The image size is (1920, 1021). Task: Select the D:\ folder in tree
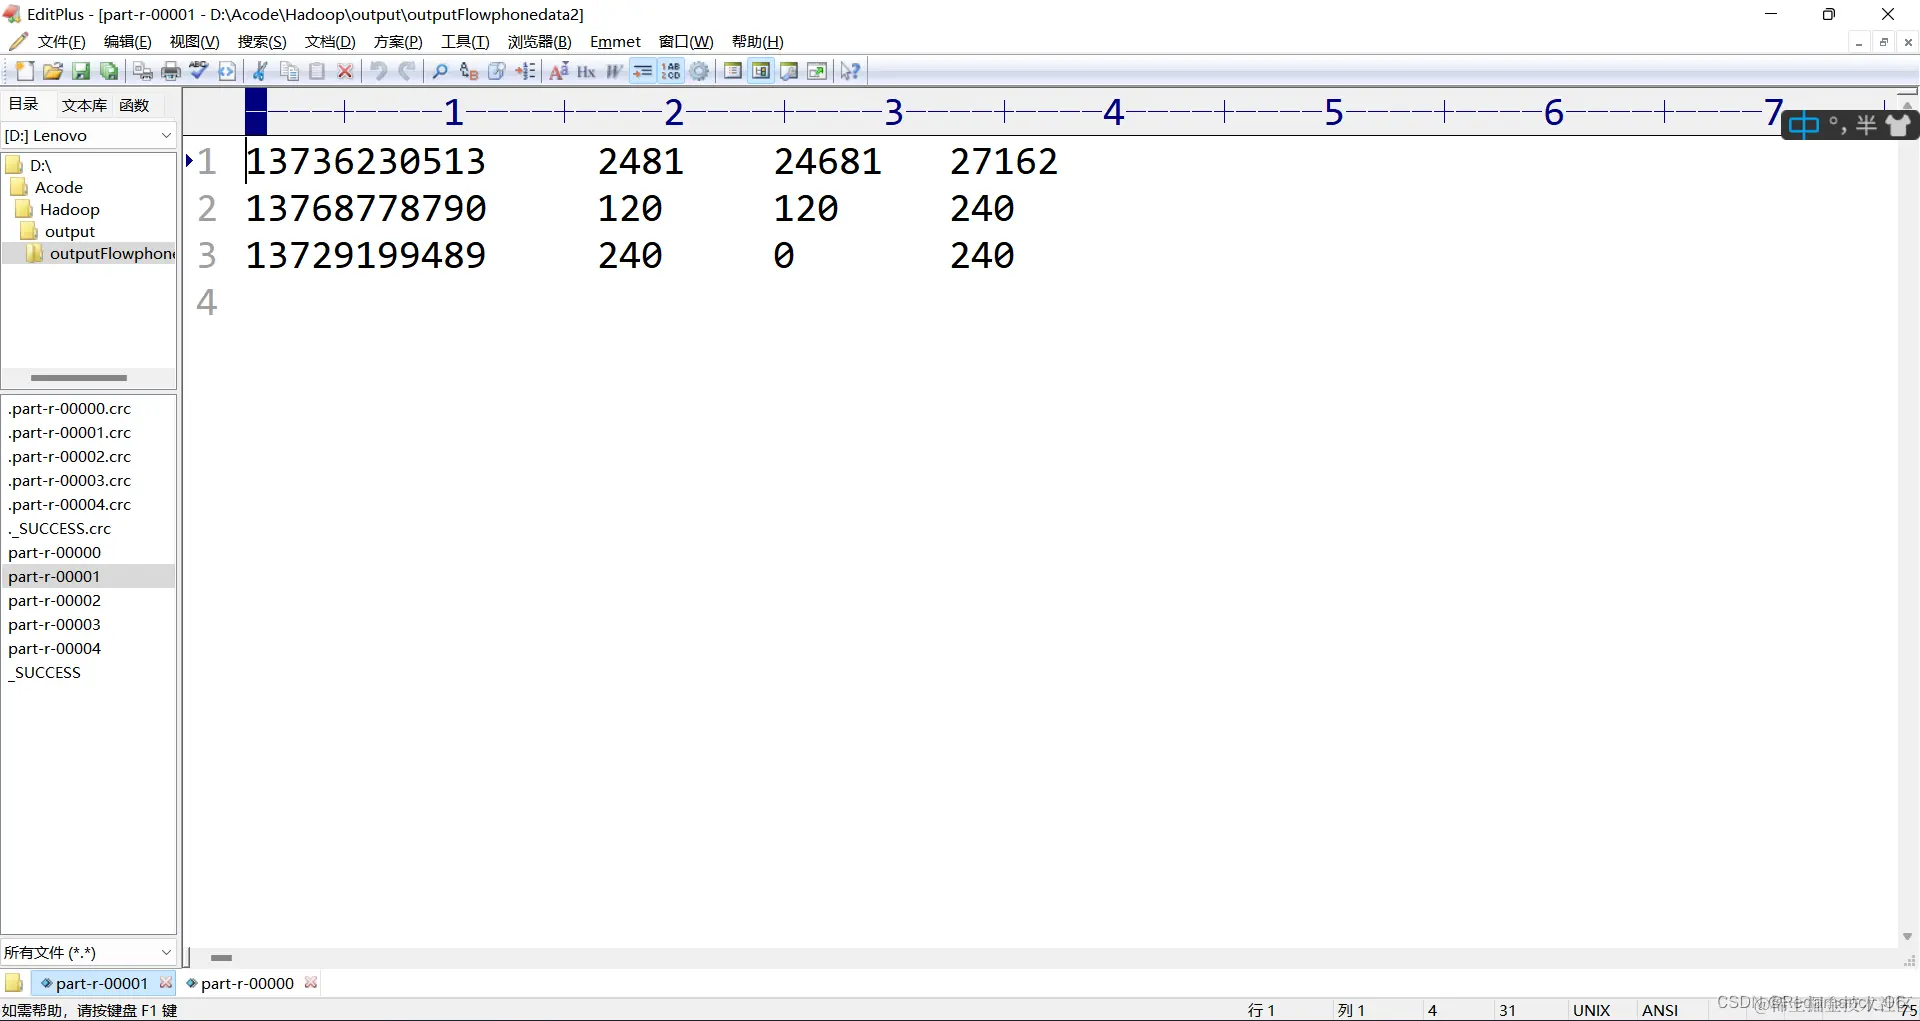click(40, 165)
